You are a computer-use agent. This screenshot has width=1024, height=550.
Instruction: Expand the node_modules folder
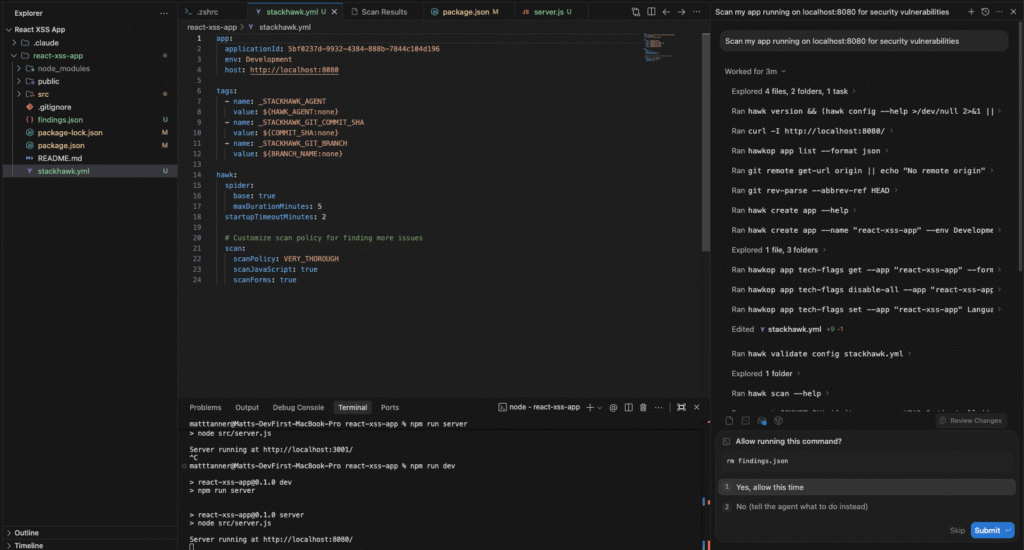19,69
